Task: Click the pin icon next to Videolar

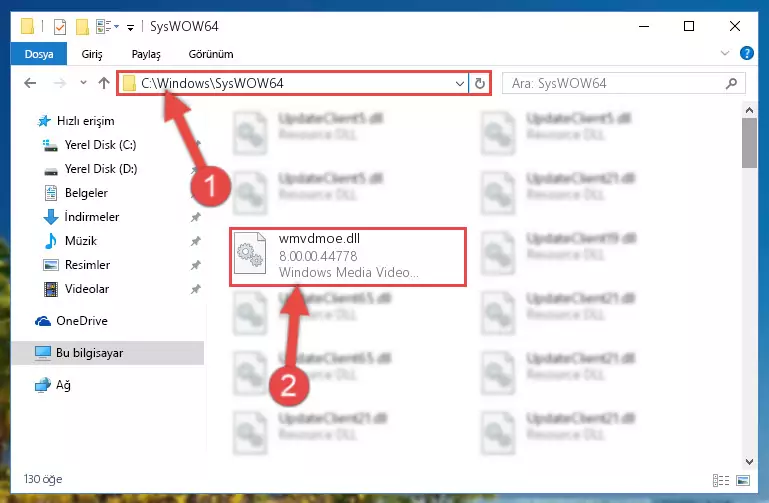Action: 196,289
